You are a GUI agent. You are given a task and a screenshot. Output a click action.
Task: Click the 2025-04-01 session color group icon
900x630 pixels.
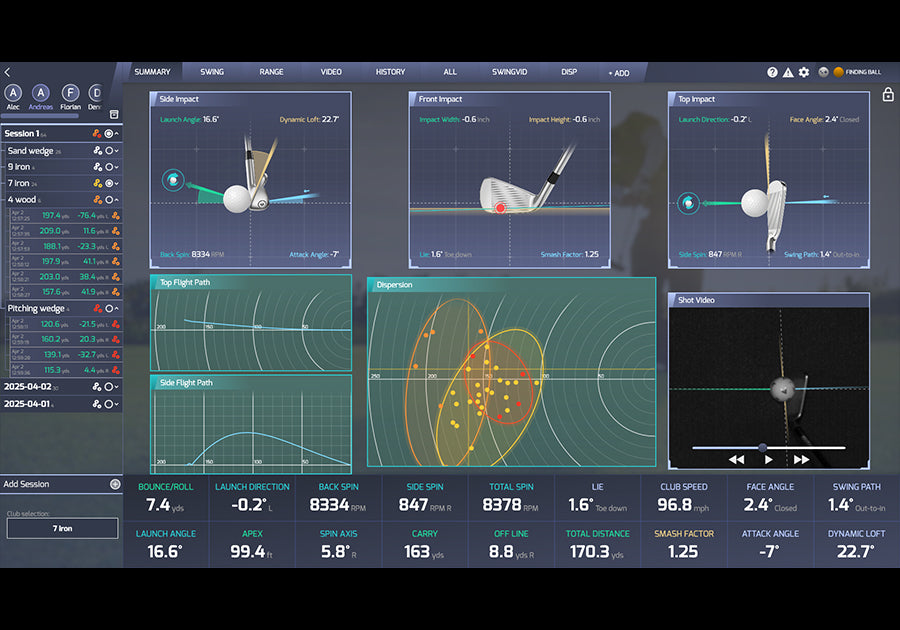[97, 404]
